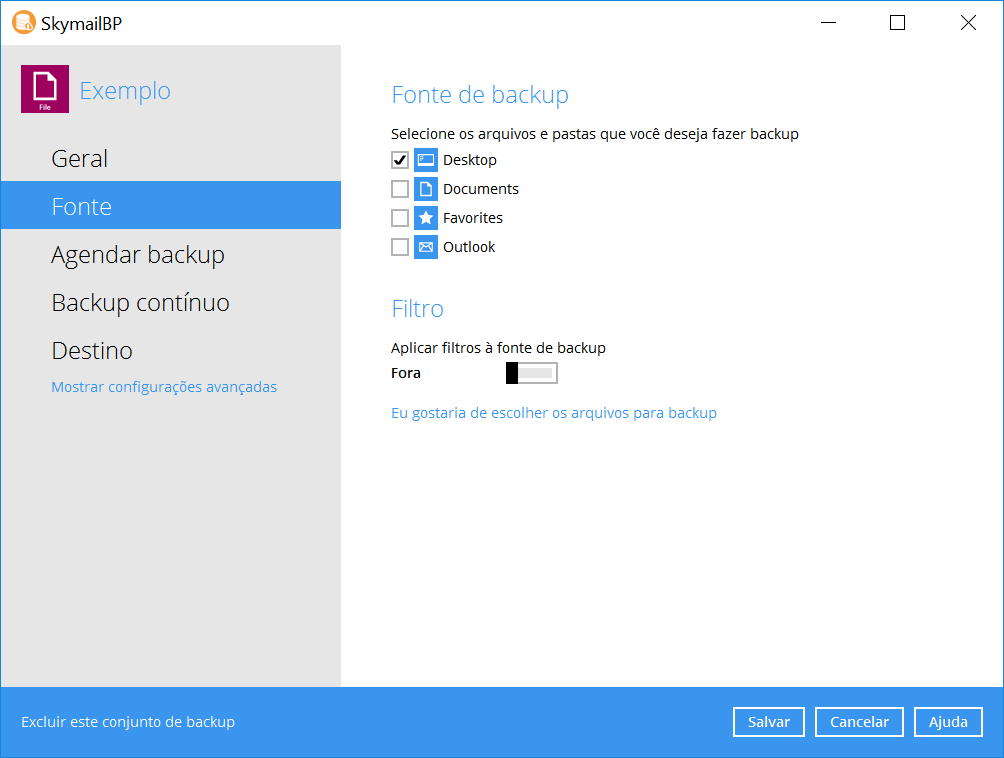
Task: Open the Geral section
Action: coord(80,159)
